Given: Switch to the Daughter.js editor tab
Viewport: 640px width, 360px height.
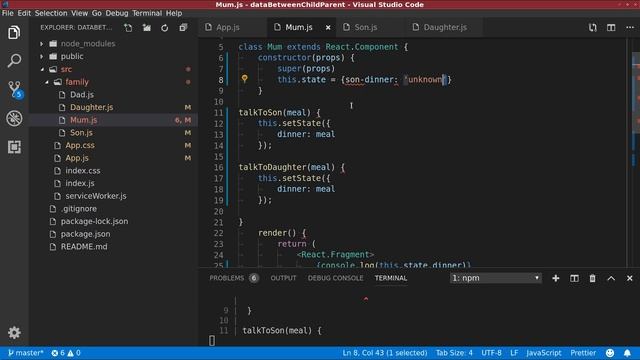Looking at the screenshot, I should (x=444, y=27).
